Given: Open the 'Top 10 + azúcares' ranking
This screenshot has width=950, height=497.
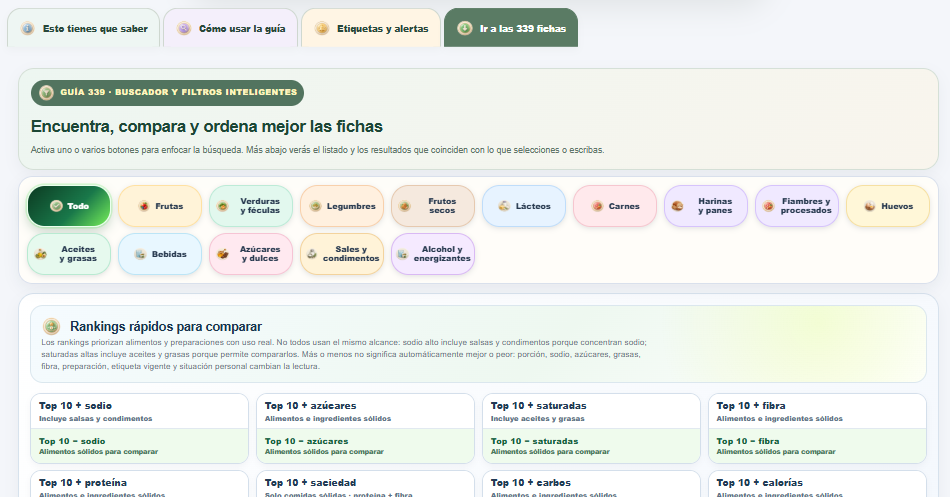Looking at the screenshot, I should 365,411.
